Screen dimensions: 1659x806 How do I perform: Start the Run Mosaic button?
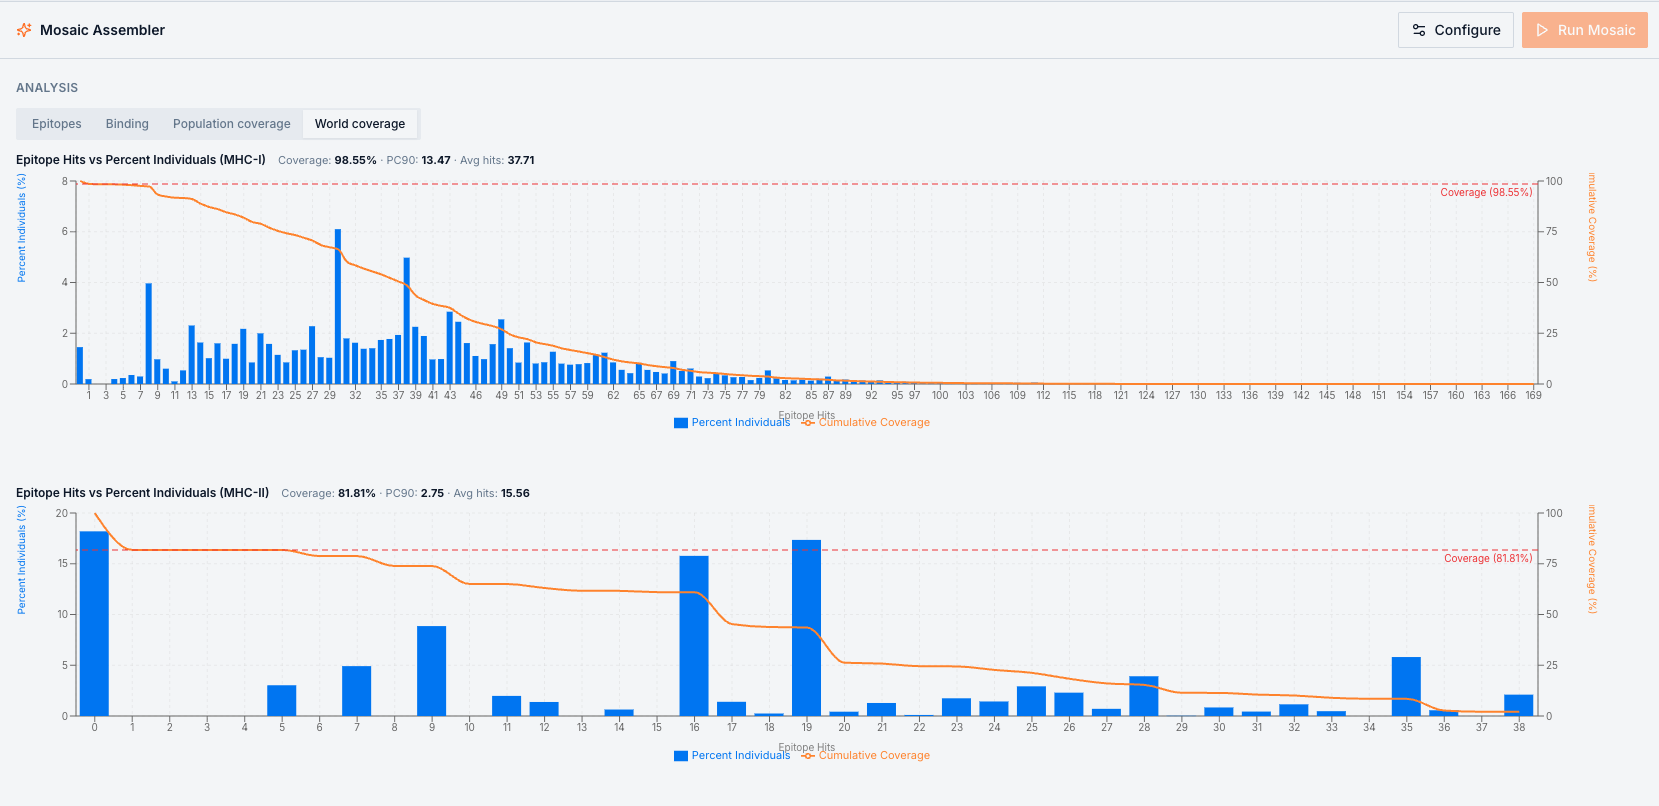point(1585,30)
